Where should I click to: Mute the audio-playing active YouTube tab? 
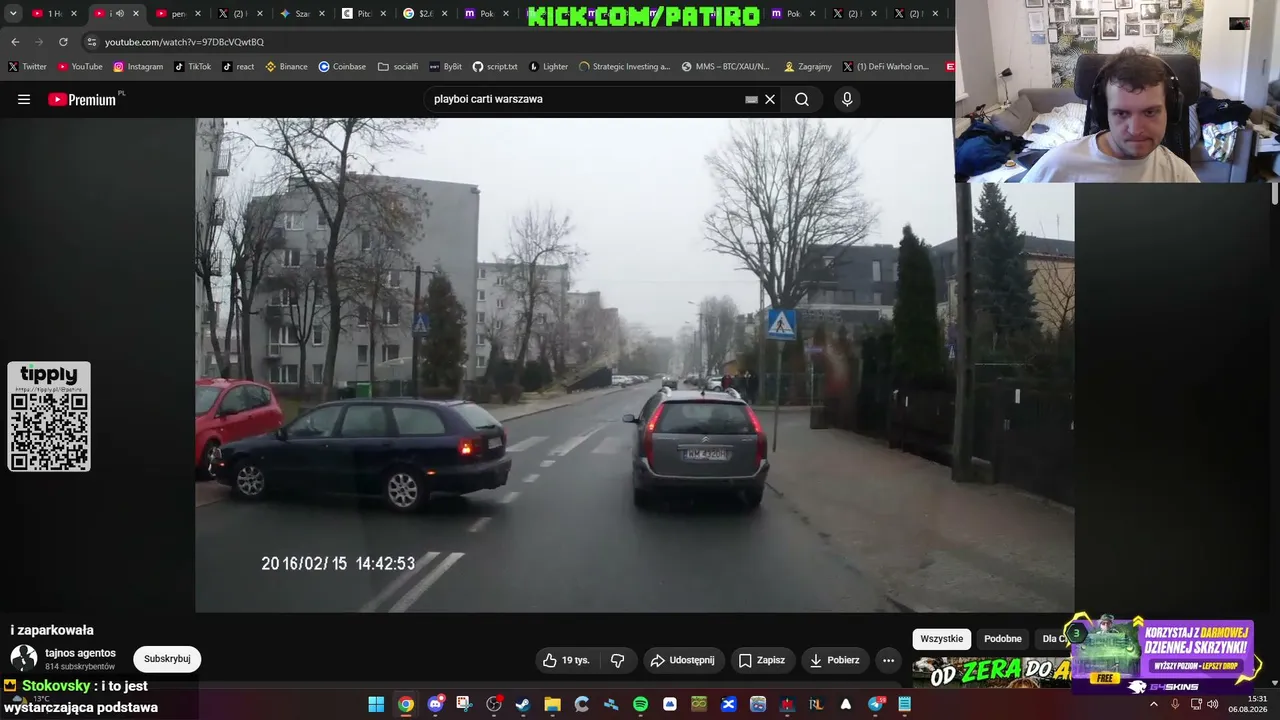[120, 14]
